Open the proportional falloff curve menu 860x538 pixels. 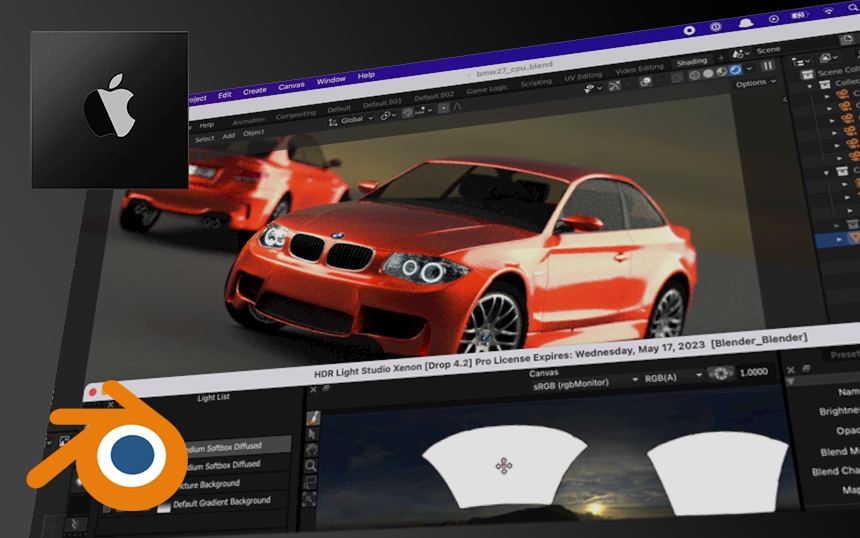point(458,106)
